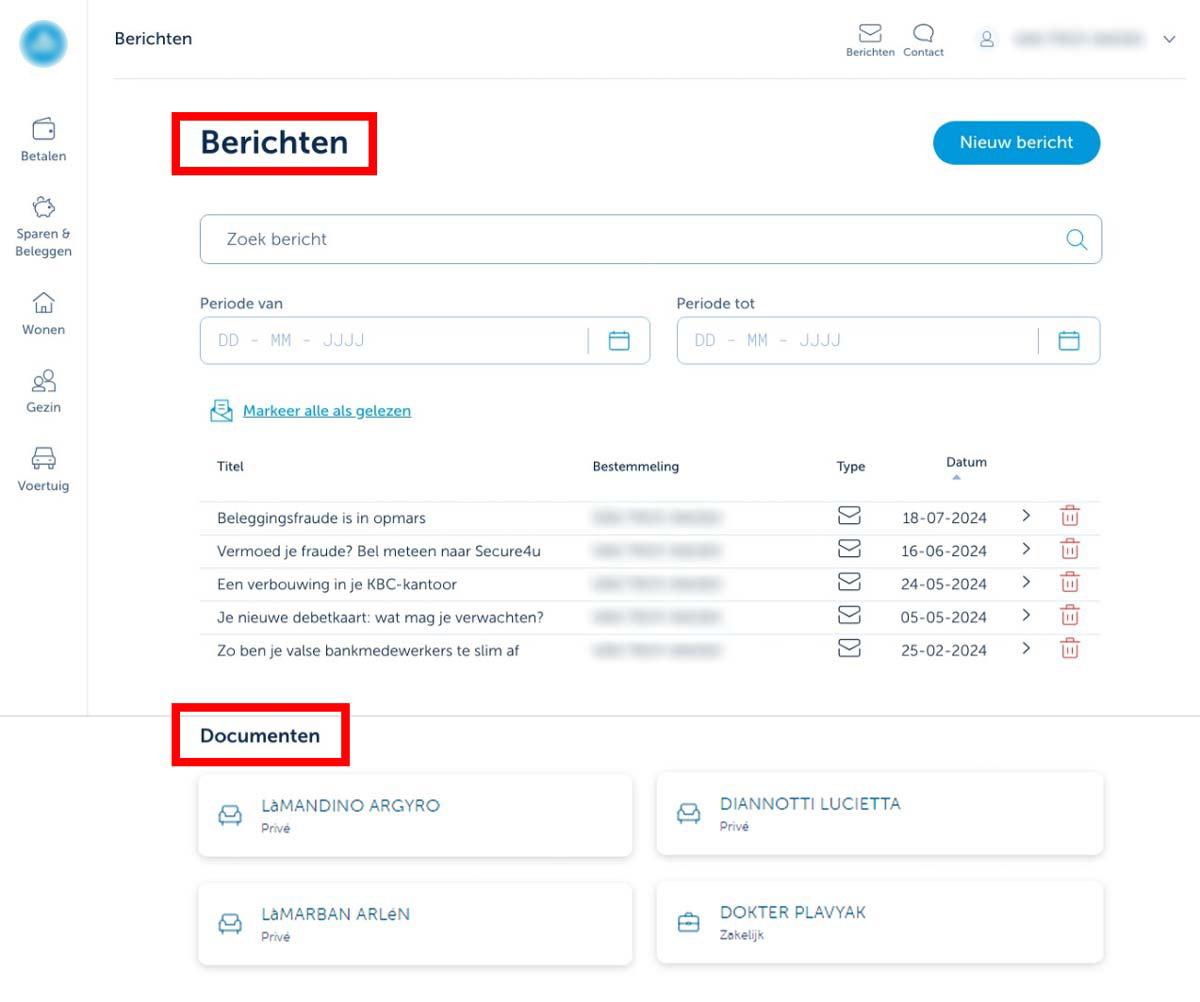Navigate to Voertuig menu item
This screenshot has width=1200, height=1002.
[x=43, y=470]
